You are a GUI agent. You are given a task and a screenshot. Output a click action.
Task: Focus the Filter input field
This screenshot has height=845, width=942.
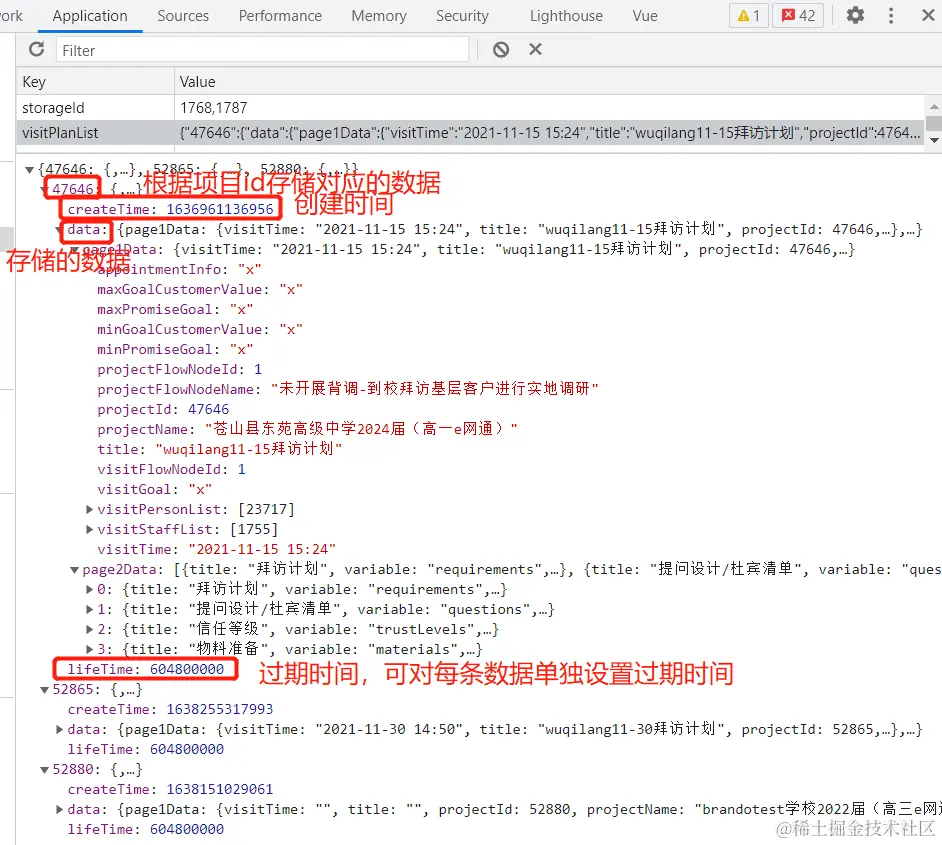(x=262, y=50)
